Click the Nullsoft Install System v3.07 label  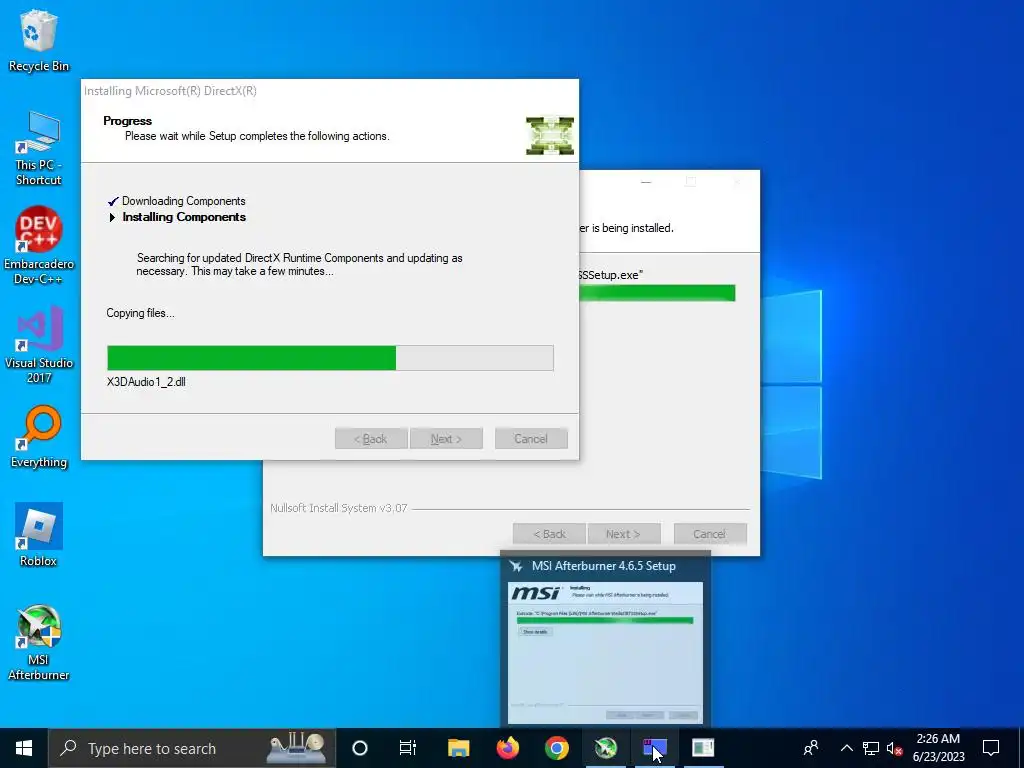(x=339, y=508)
